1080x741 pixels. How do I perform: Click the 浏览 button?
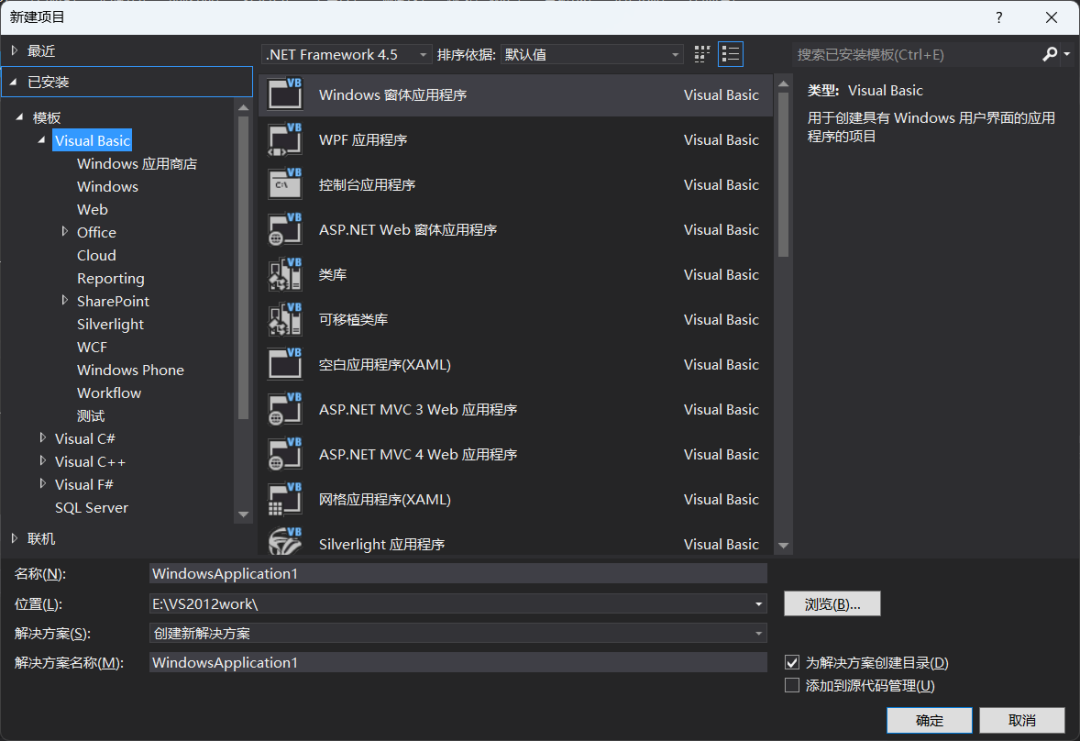(x=832, y=603)
